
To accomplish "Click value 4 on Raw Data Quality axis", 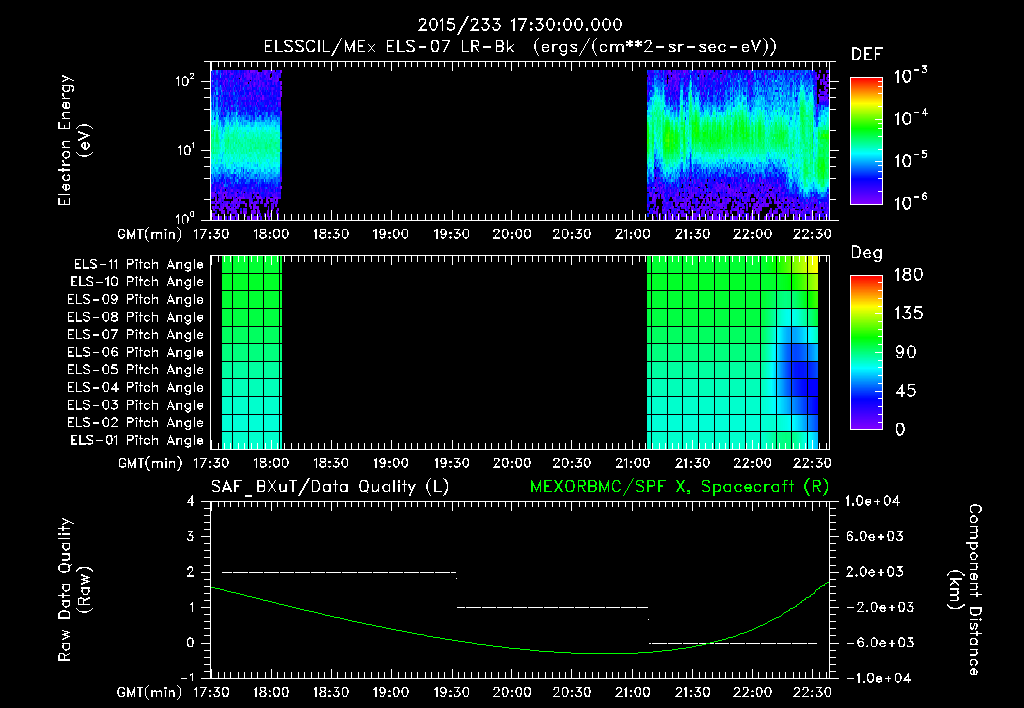I will pos(191,502).
